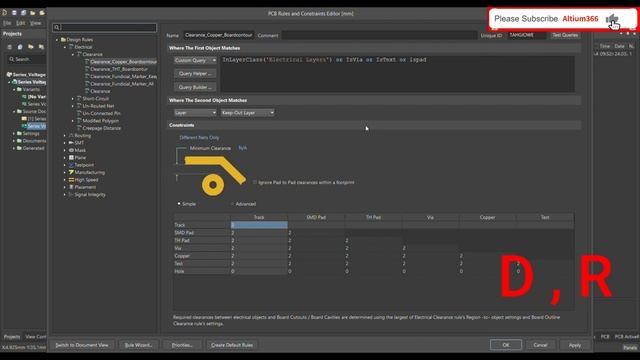Click the rules search magnifier icon
Screen dimensions: 640x360
pyautogui.click(x=57, y=27)
